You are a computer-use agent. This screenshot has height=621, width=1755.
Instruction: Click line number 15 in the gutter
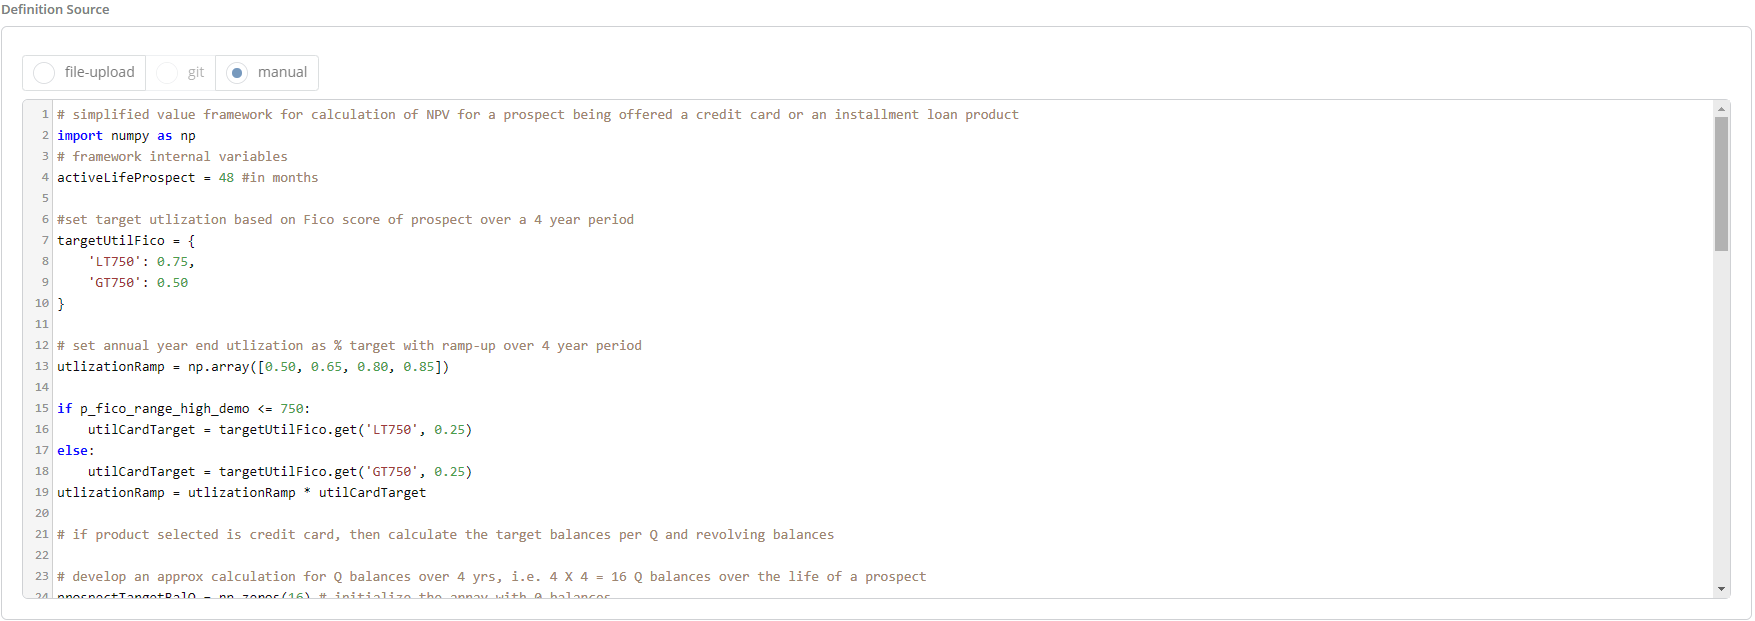tap(42, 409)
